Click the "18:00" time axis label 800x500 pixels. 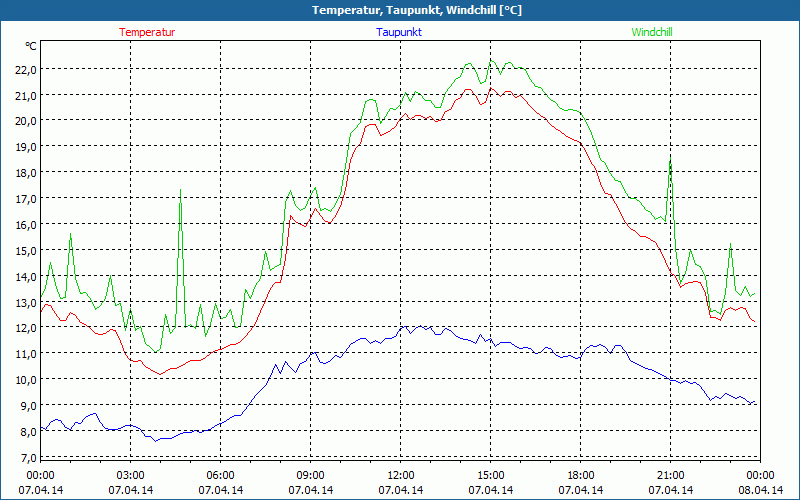tap(581, 476)
